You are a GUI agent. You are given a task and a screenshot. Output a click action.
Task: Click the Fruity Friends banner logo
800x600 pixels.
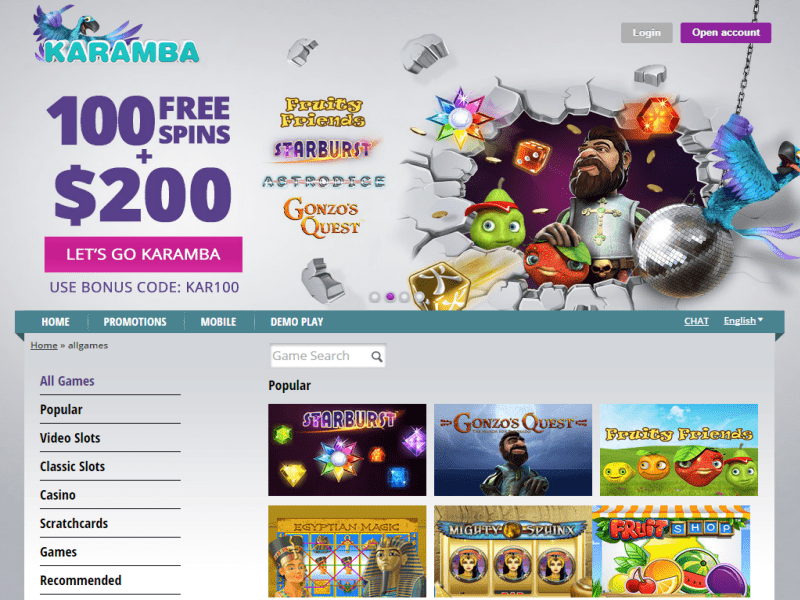pyautogui.click(x=322, y=112)
